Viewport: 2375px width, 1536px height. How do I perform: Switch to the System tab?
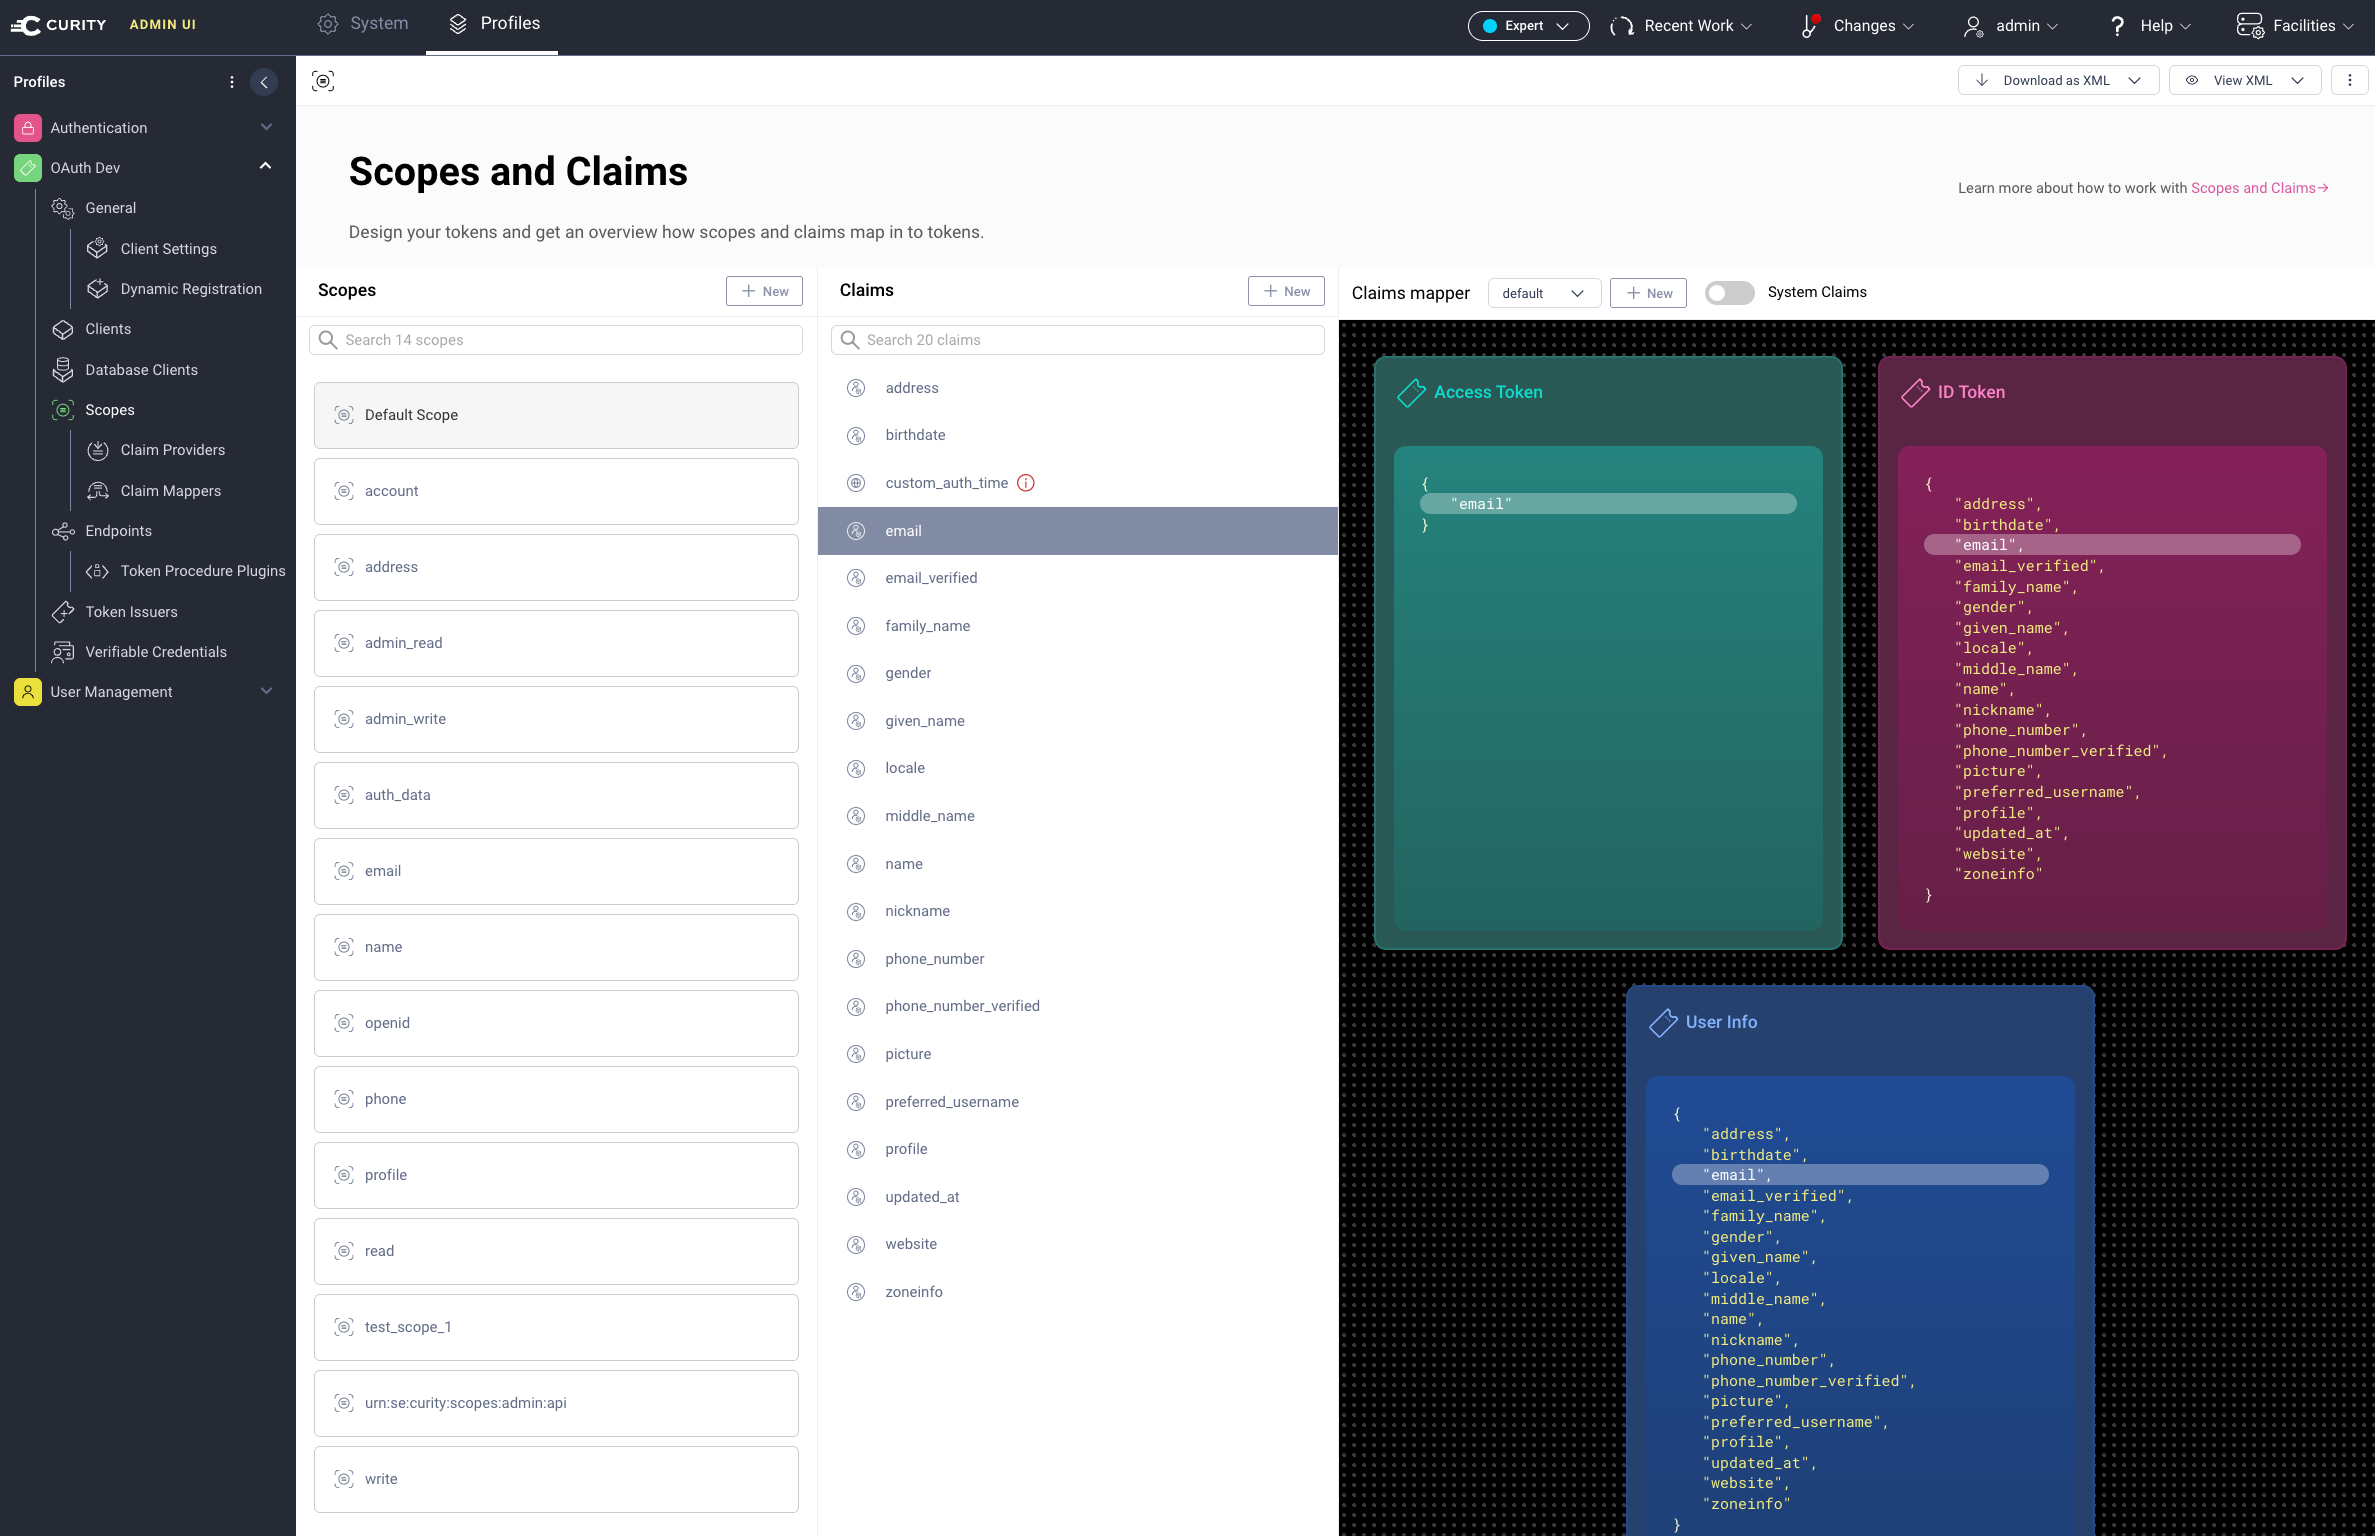364,24
